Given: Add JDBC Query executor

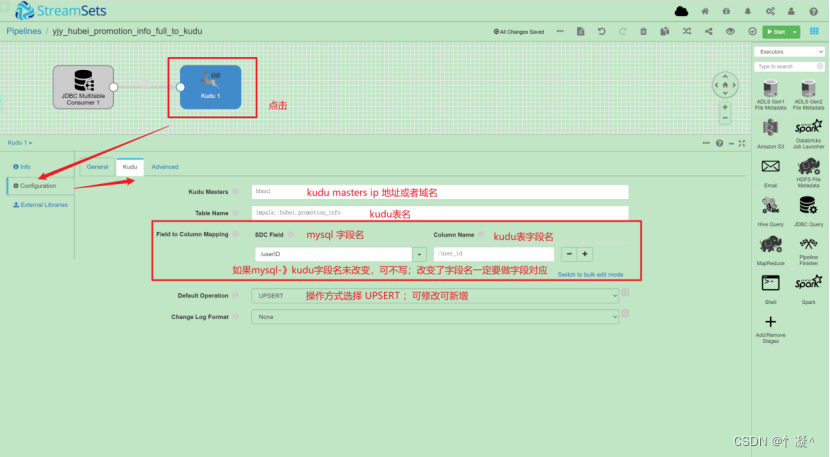Looking at the screenshot, I should pos(808,212).
